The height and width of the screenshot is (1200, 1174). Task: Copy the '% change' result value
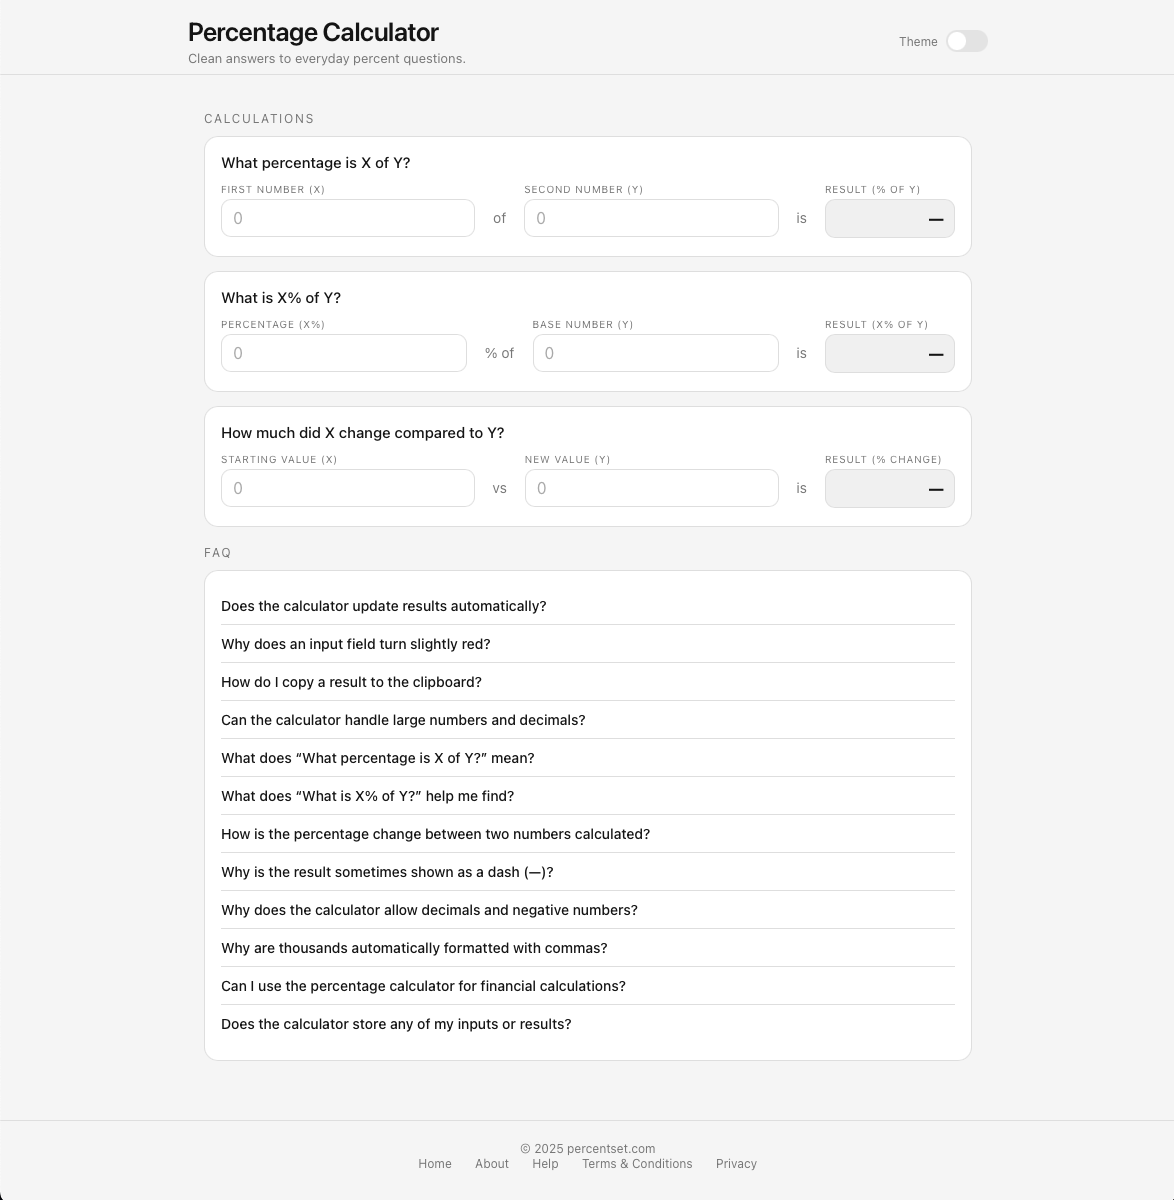coord(889,488)
